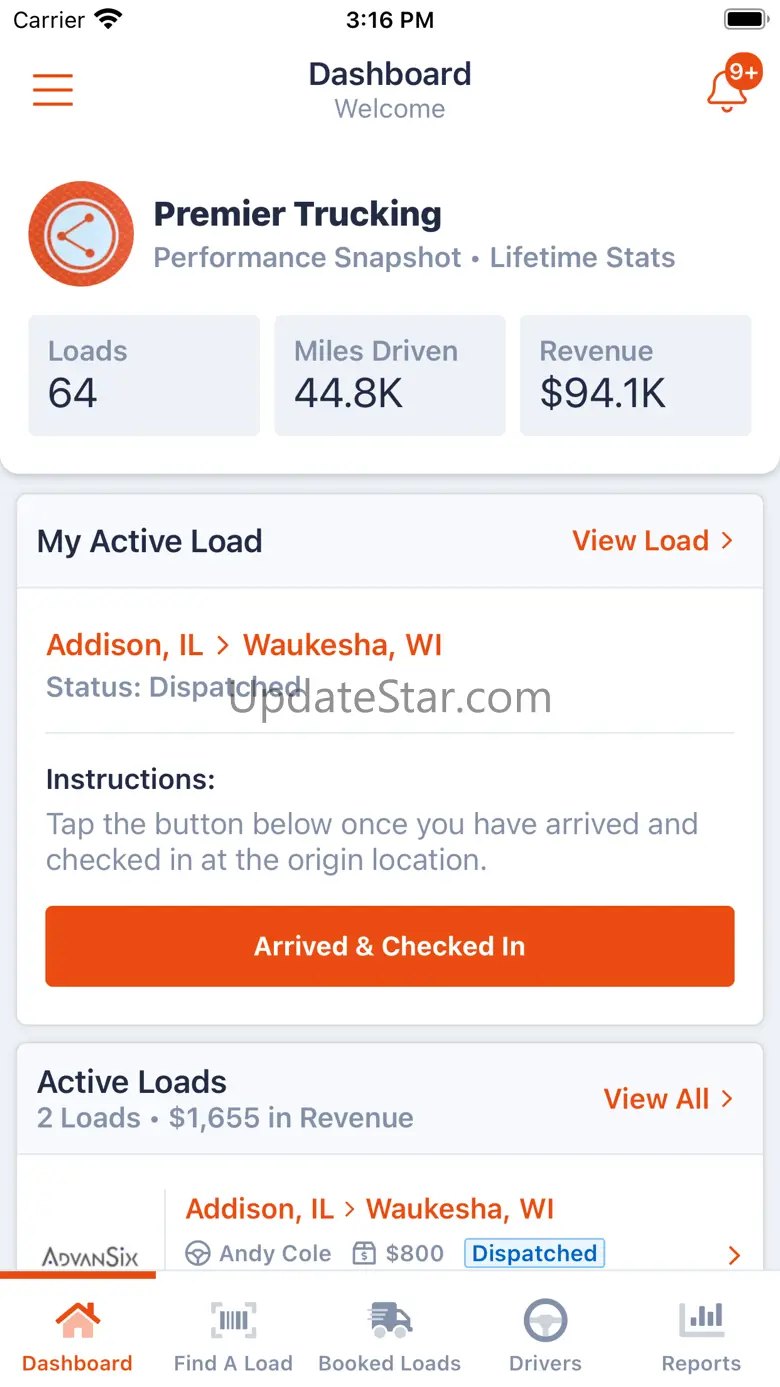The width and height of the screenshot is (780, 1387).
Task: Tap the chevron next to View Load
Action: (727, 541)
